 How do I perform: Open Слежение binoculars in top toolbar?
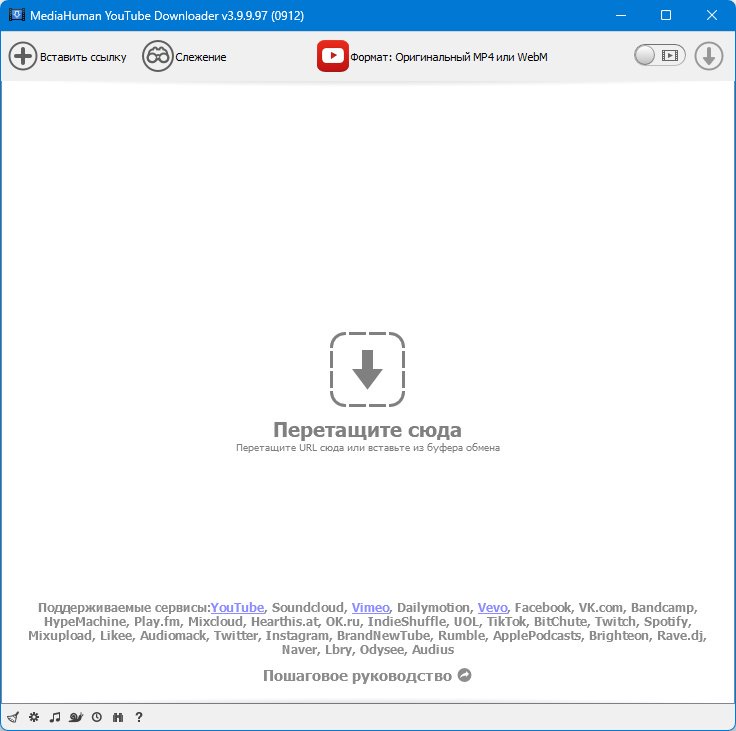click(x=158, y=56)
